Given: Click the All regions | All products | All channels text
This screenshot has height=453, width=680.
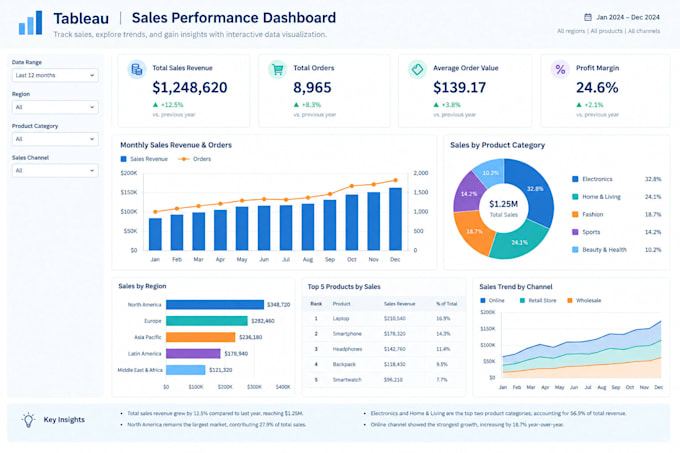Looking at the screenshot, I should coord(608,31).
